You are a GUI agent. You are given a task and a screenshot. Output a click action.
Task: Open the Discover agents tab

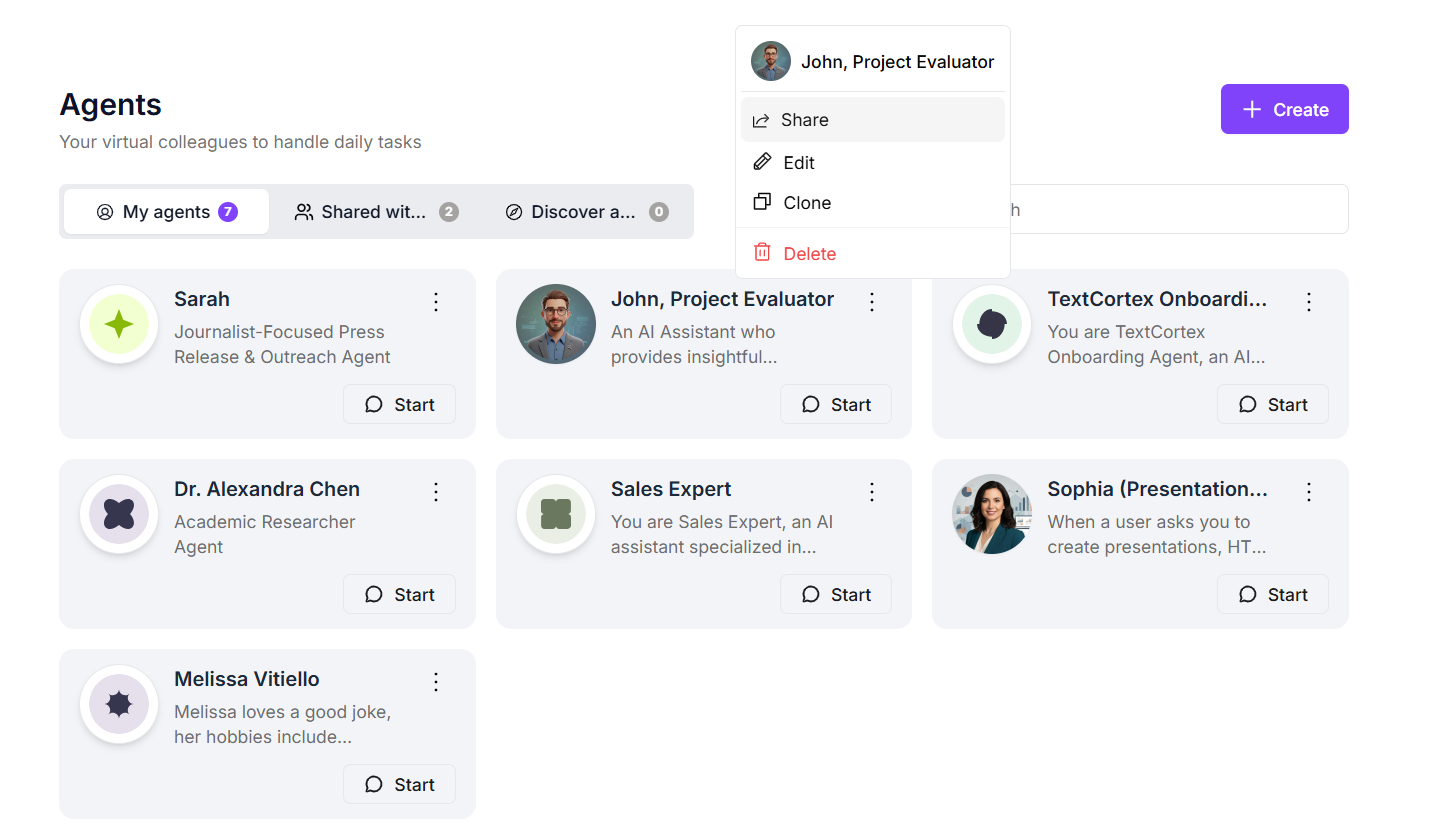point(585,212)
